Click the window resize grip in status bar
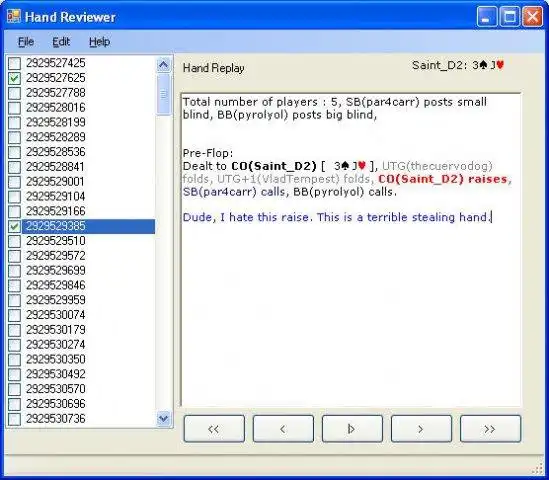Image resolution: width=549 pixels, height=480 pixels. coord(537,469)
